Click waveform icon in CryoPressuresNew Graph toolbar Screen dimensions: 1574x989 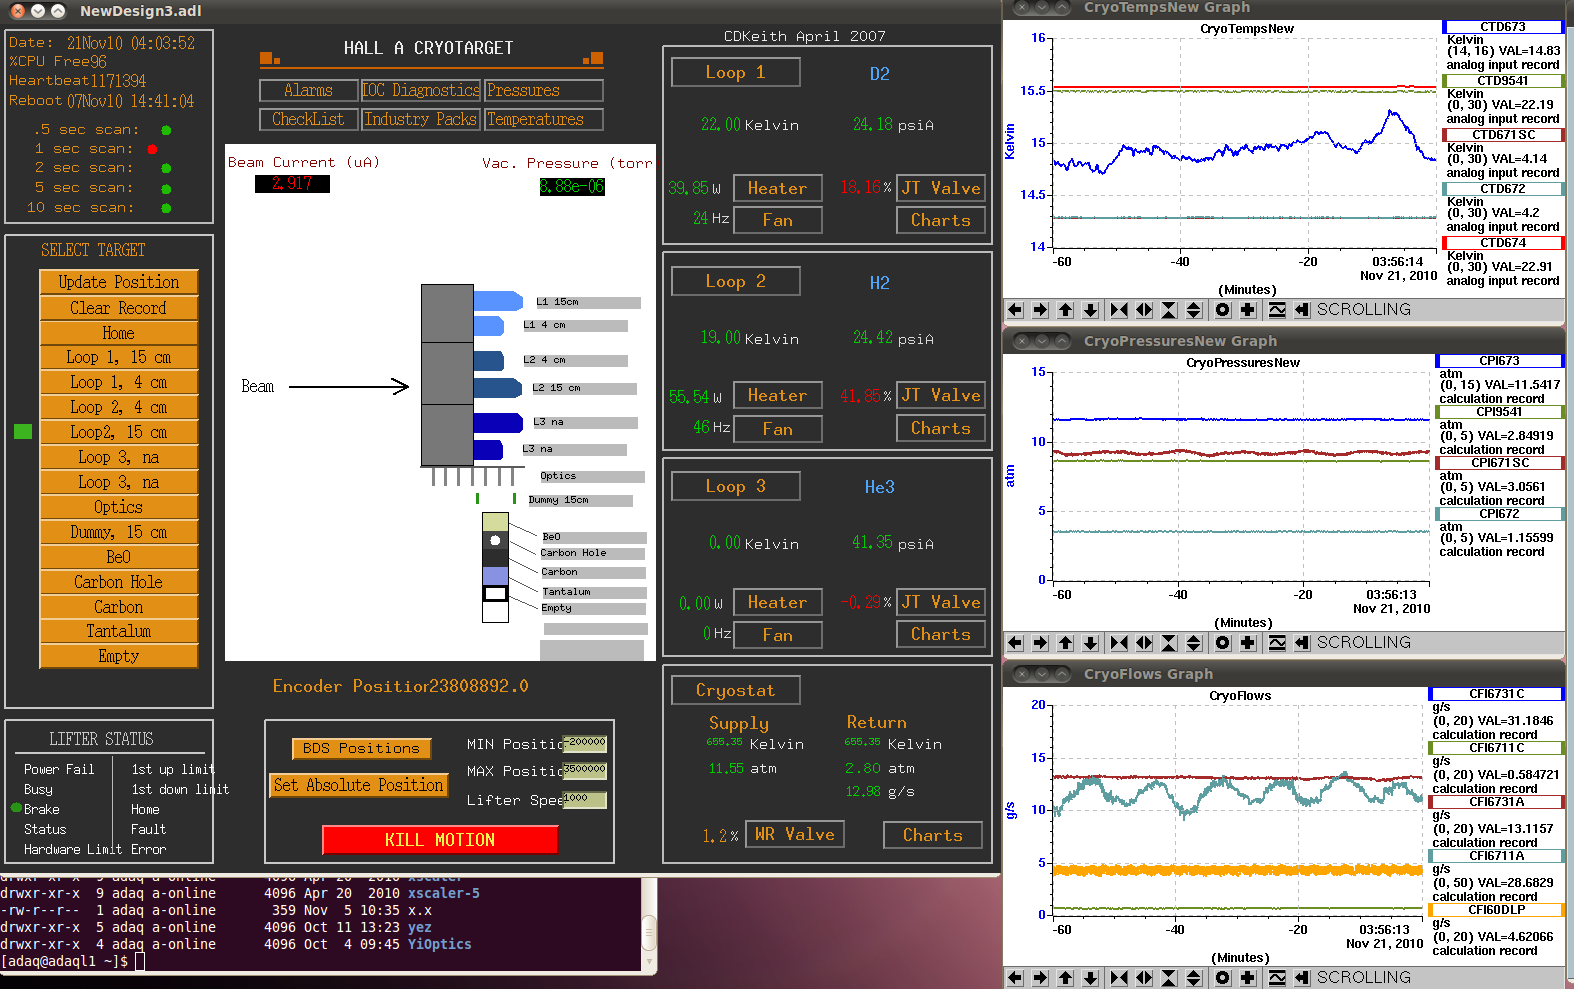1277,643
